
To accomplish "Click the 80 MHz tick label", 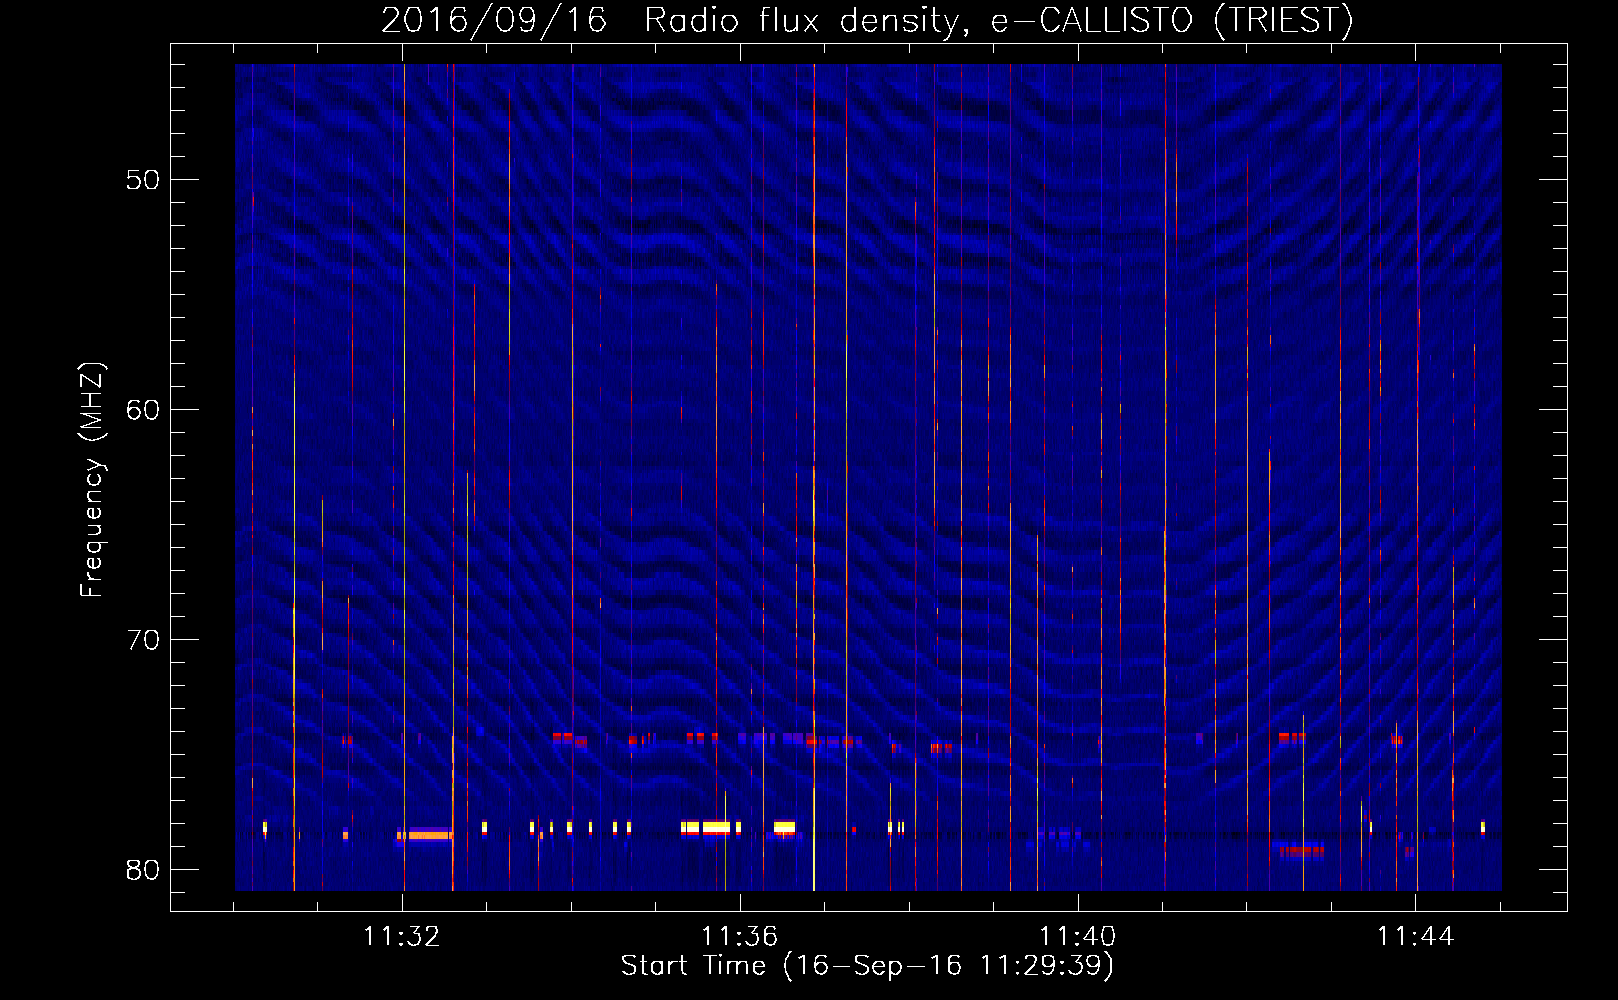I will pos(143,870).
